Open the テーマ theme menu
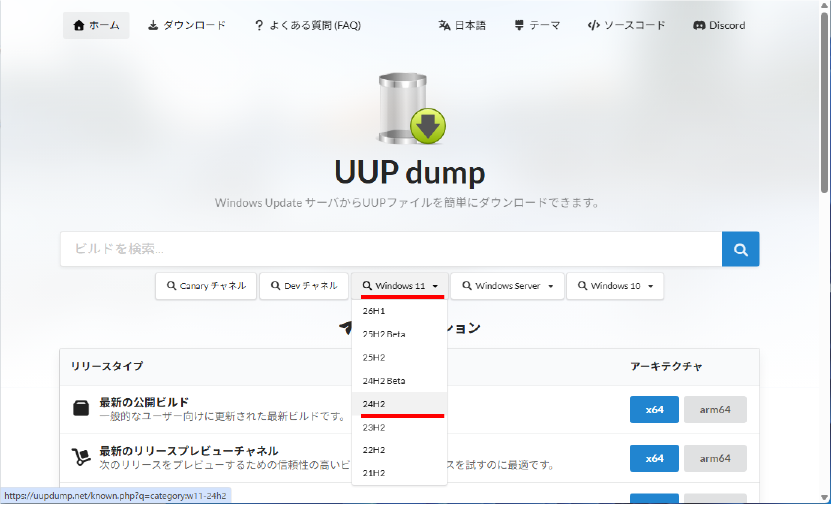Image resolution: width=833 pixels, height=506 pixels. click(537, 26)
